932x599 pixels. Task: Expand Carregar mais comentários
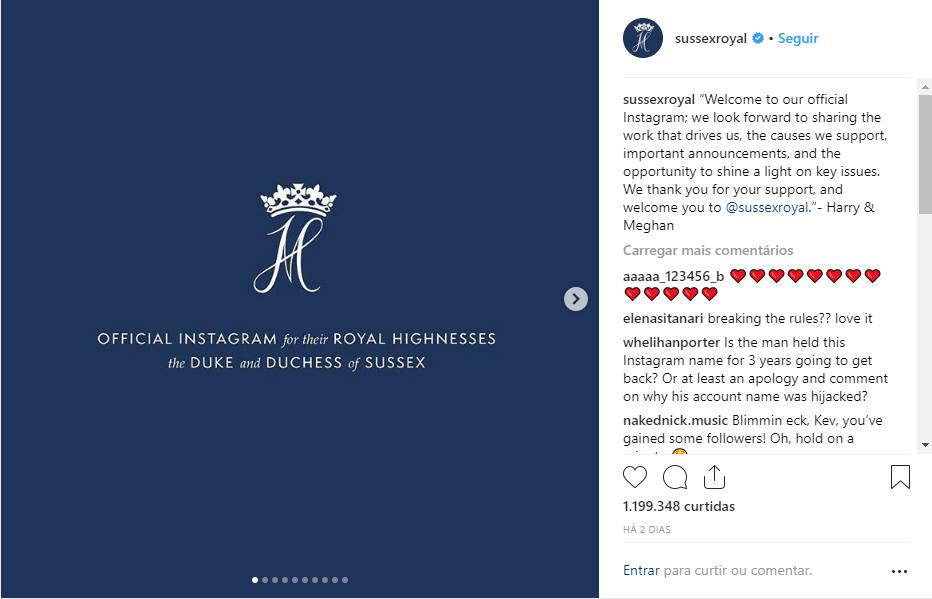708,250
